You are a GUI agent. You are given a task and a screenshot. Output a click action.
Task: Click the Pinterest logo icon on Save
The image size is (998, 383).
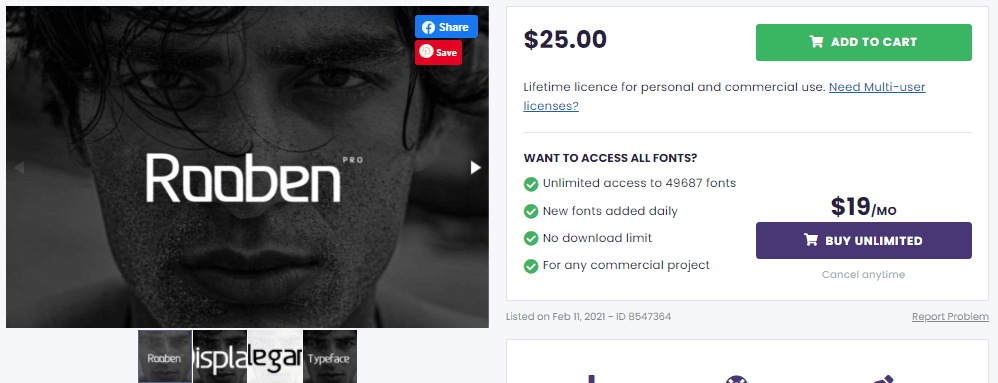pyautogui.click(x=426, y=52)
